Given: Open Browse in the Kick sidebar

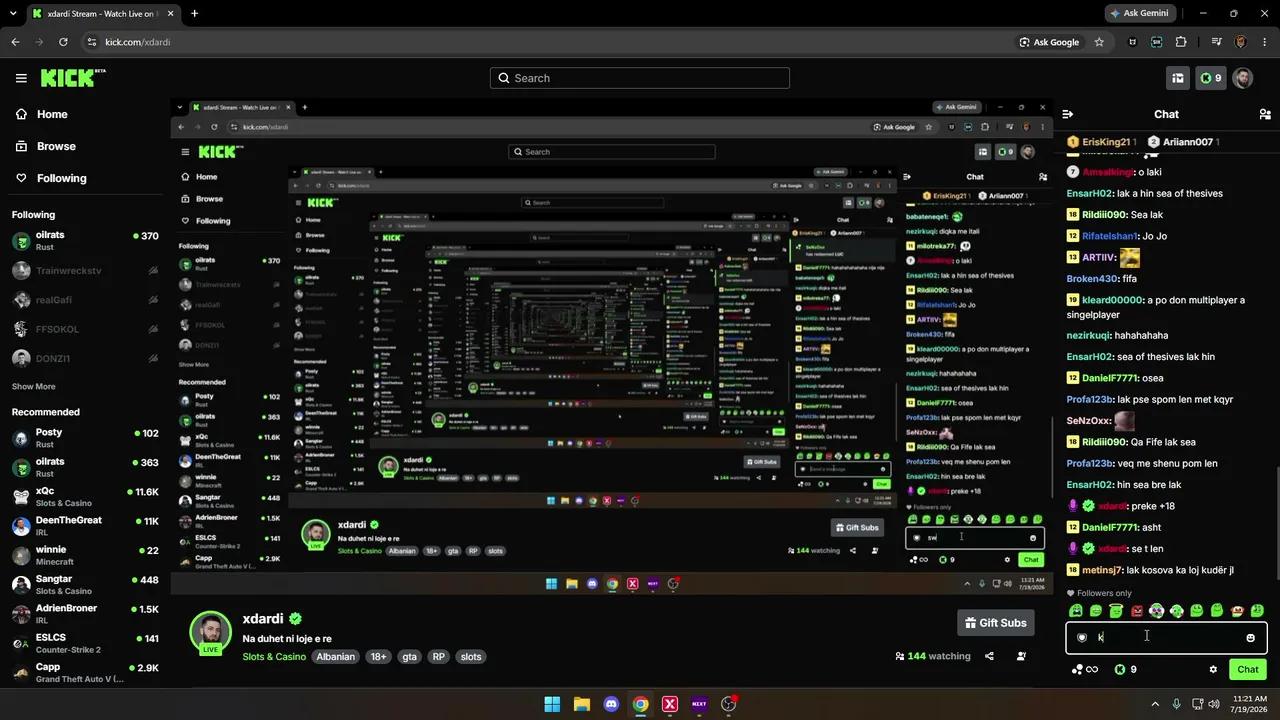Looking at the screenshot, I should point(45,146).
